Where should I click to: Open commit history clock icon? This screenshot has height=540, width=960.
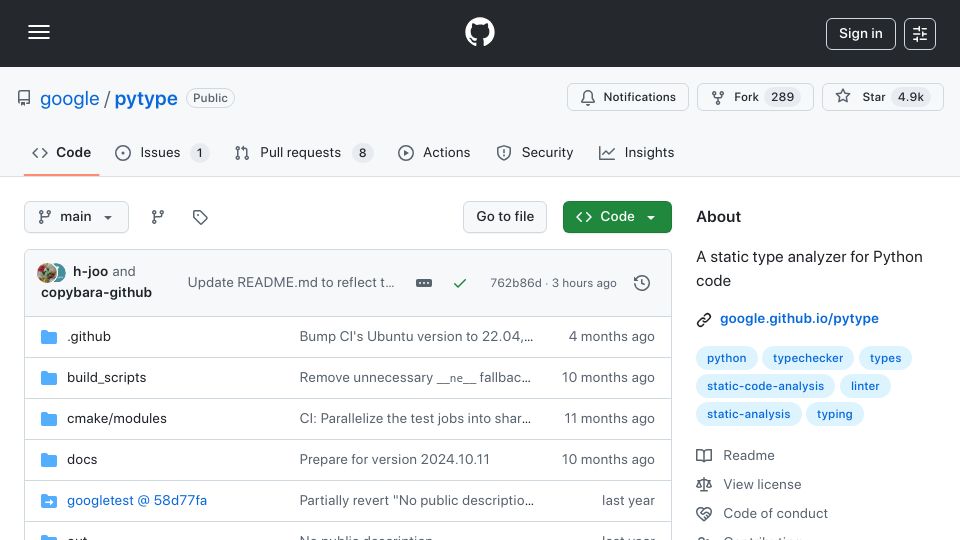(642, 283)
